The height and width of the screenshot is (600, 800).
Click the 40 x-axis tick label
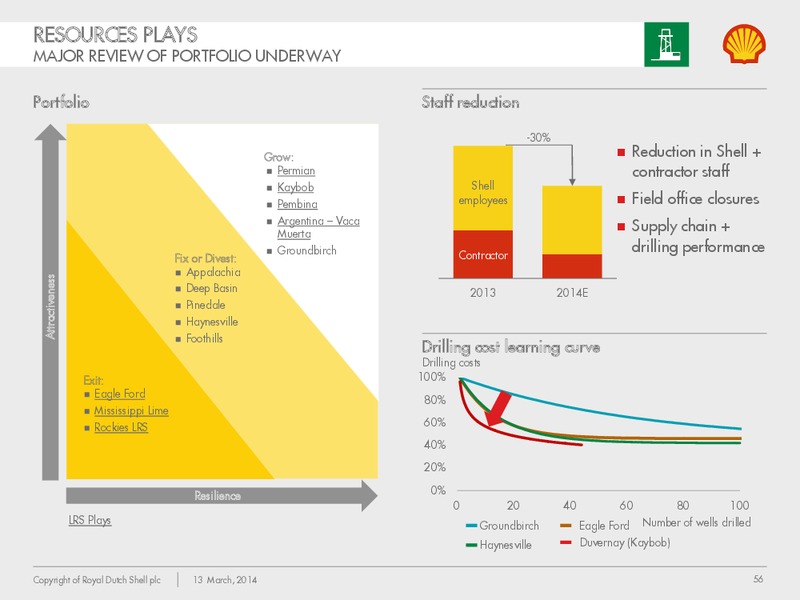pos(569,506)
